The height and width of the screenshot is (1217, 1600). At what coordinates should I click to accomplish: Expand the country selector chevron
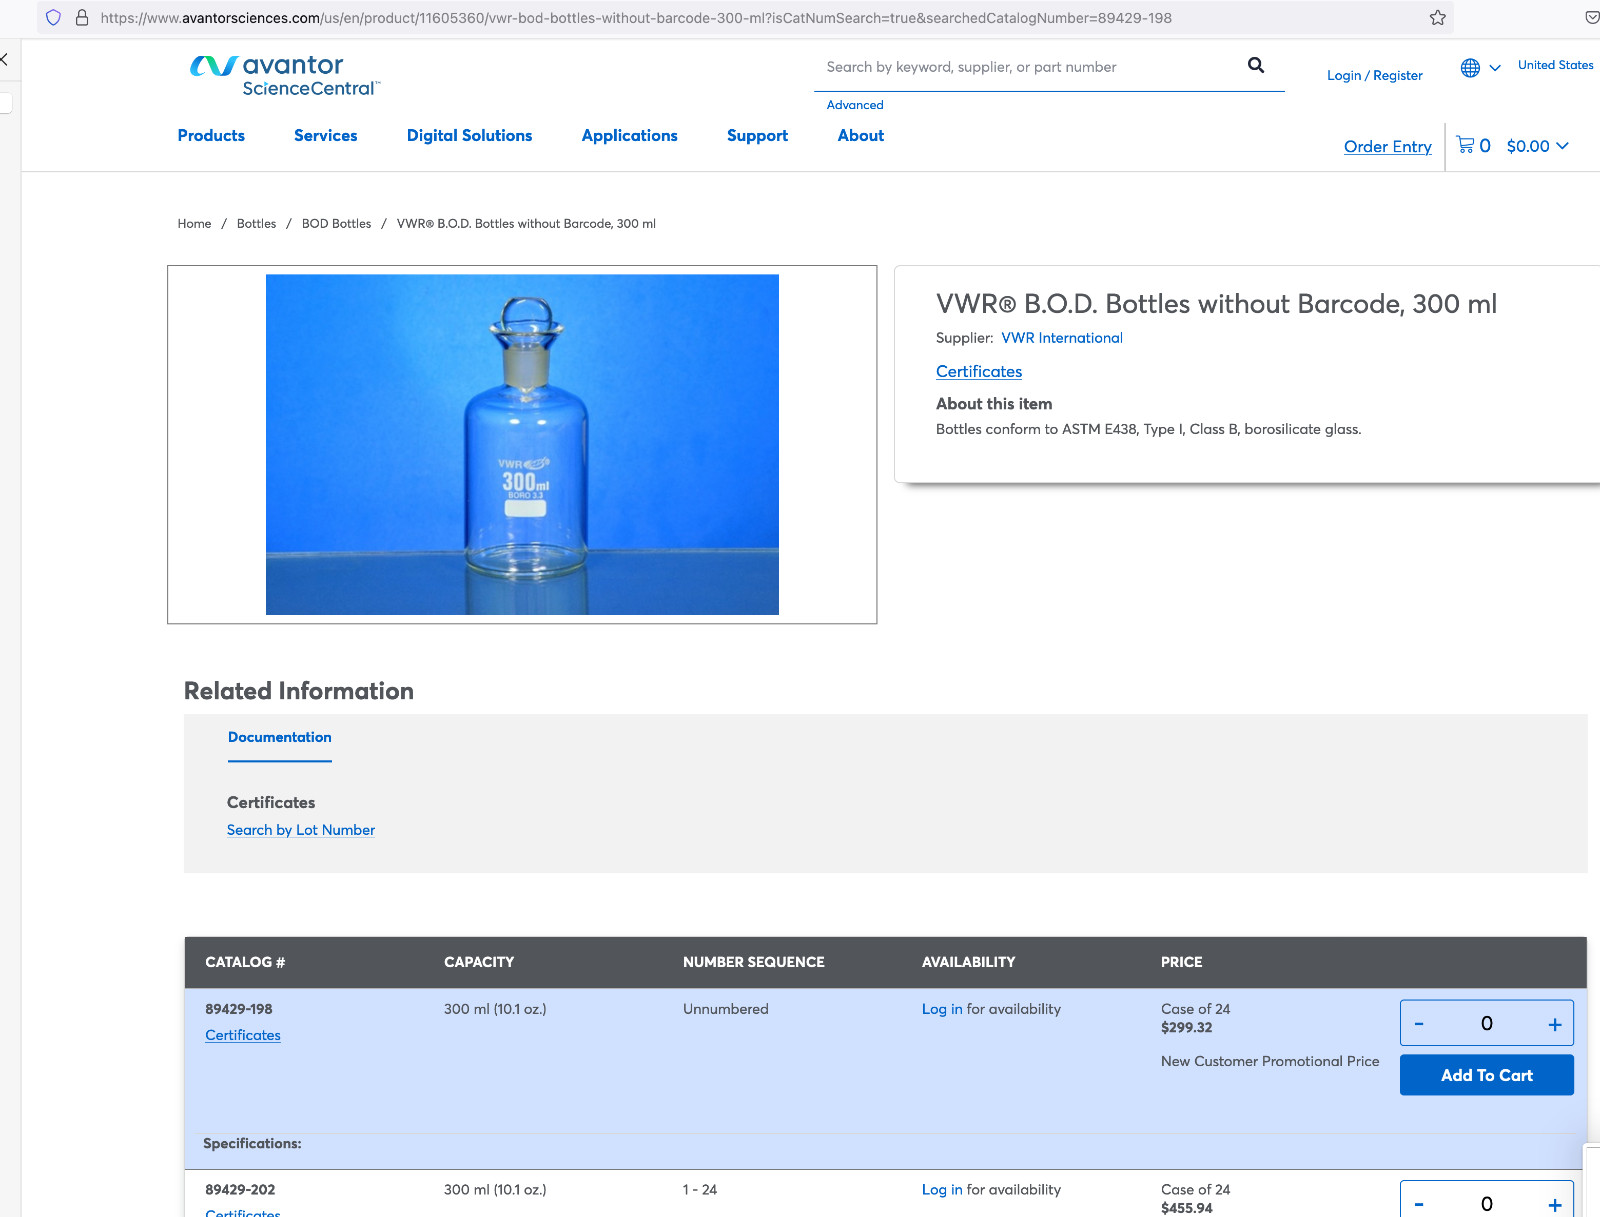click(x=1495, y=68)
